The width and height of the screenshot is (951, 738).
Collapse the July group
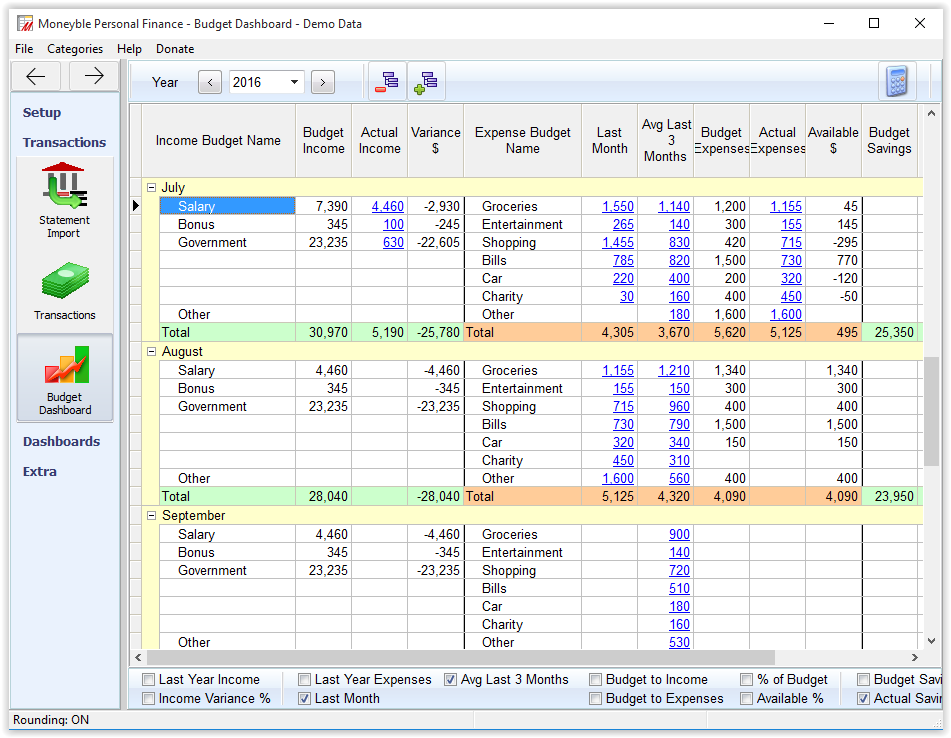152,188
